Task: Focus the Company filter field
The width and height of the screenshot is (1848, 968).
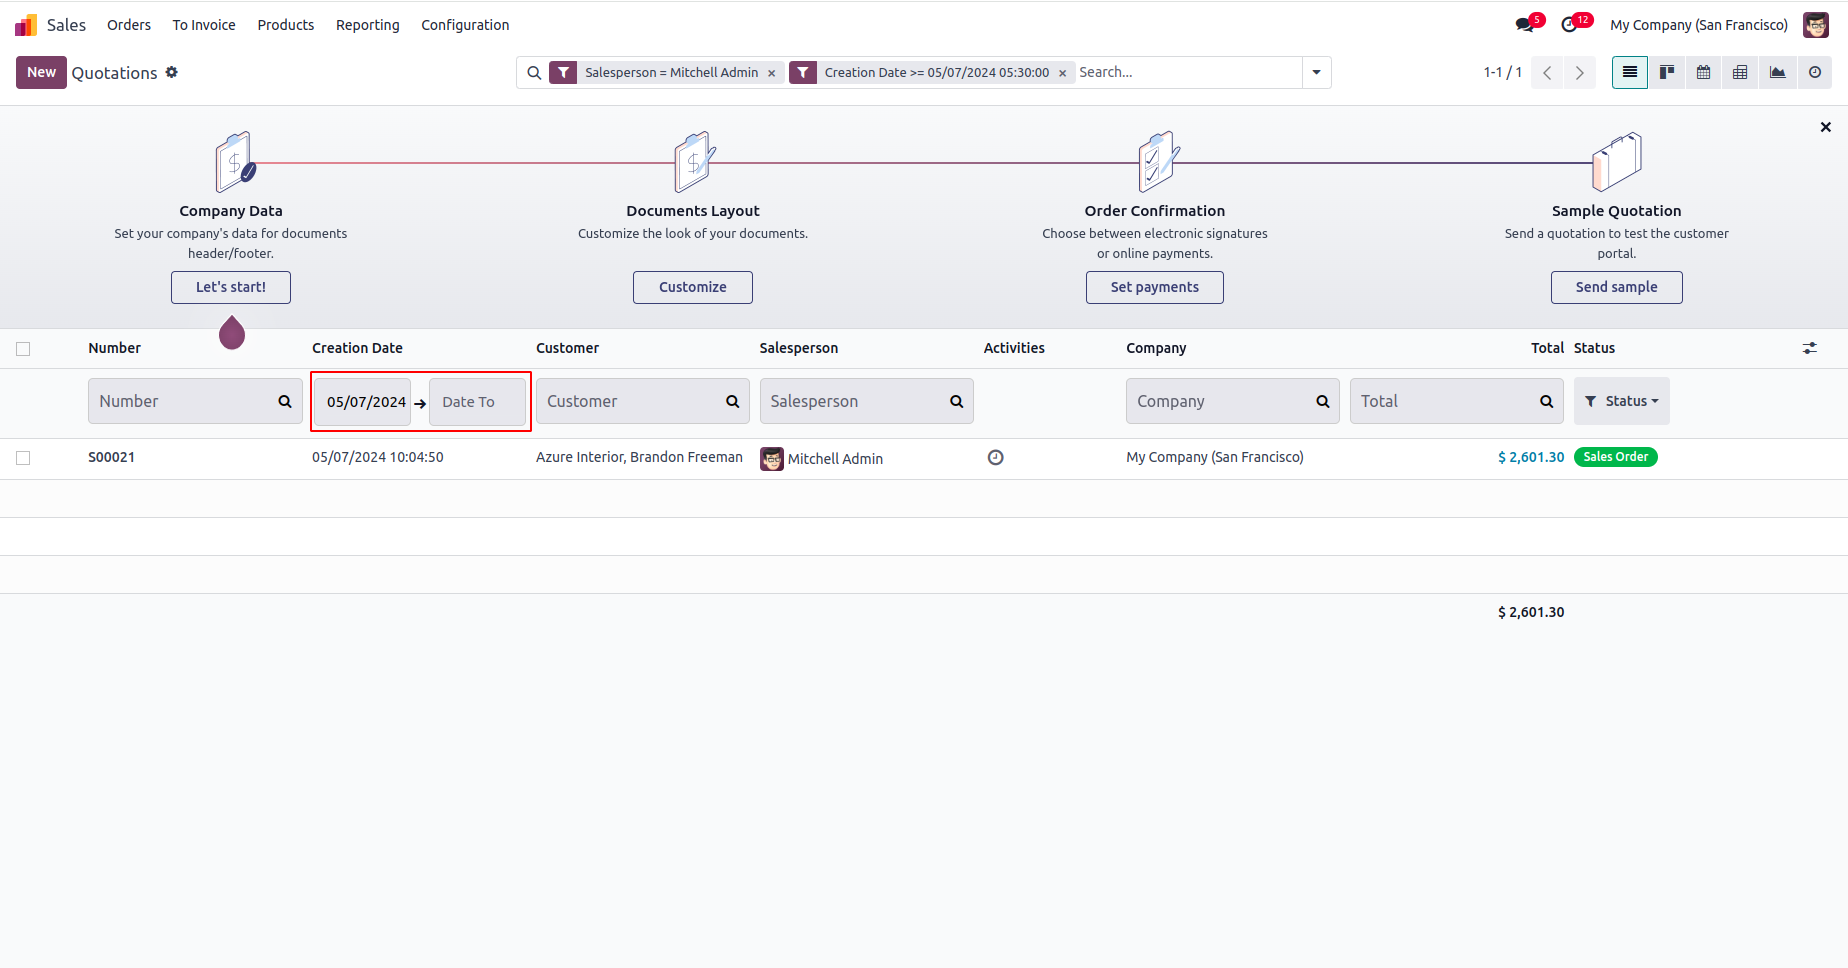Action: point(1233,401)
